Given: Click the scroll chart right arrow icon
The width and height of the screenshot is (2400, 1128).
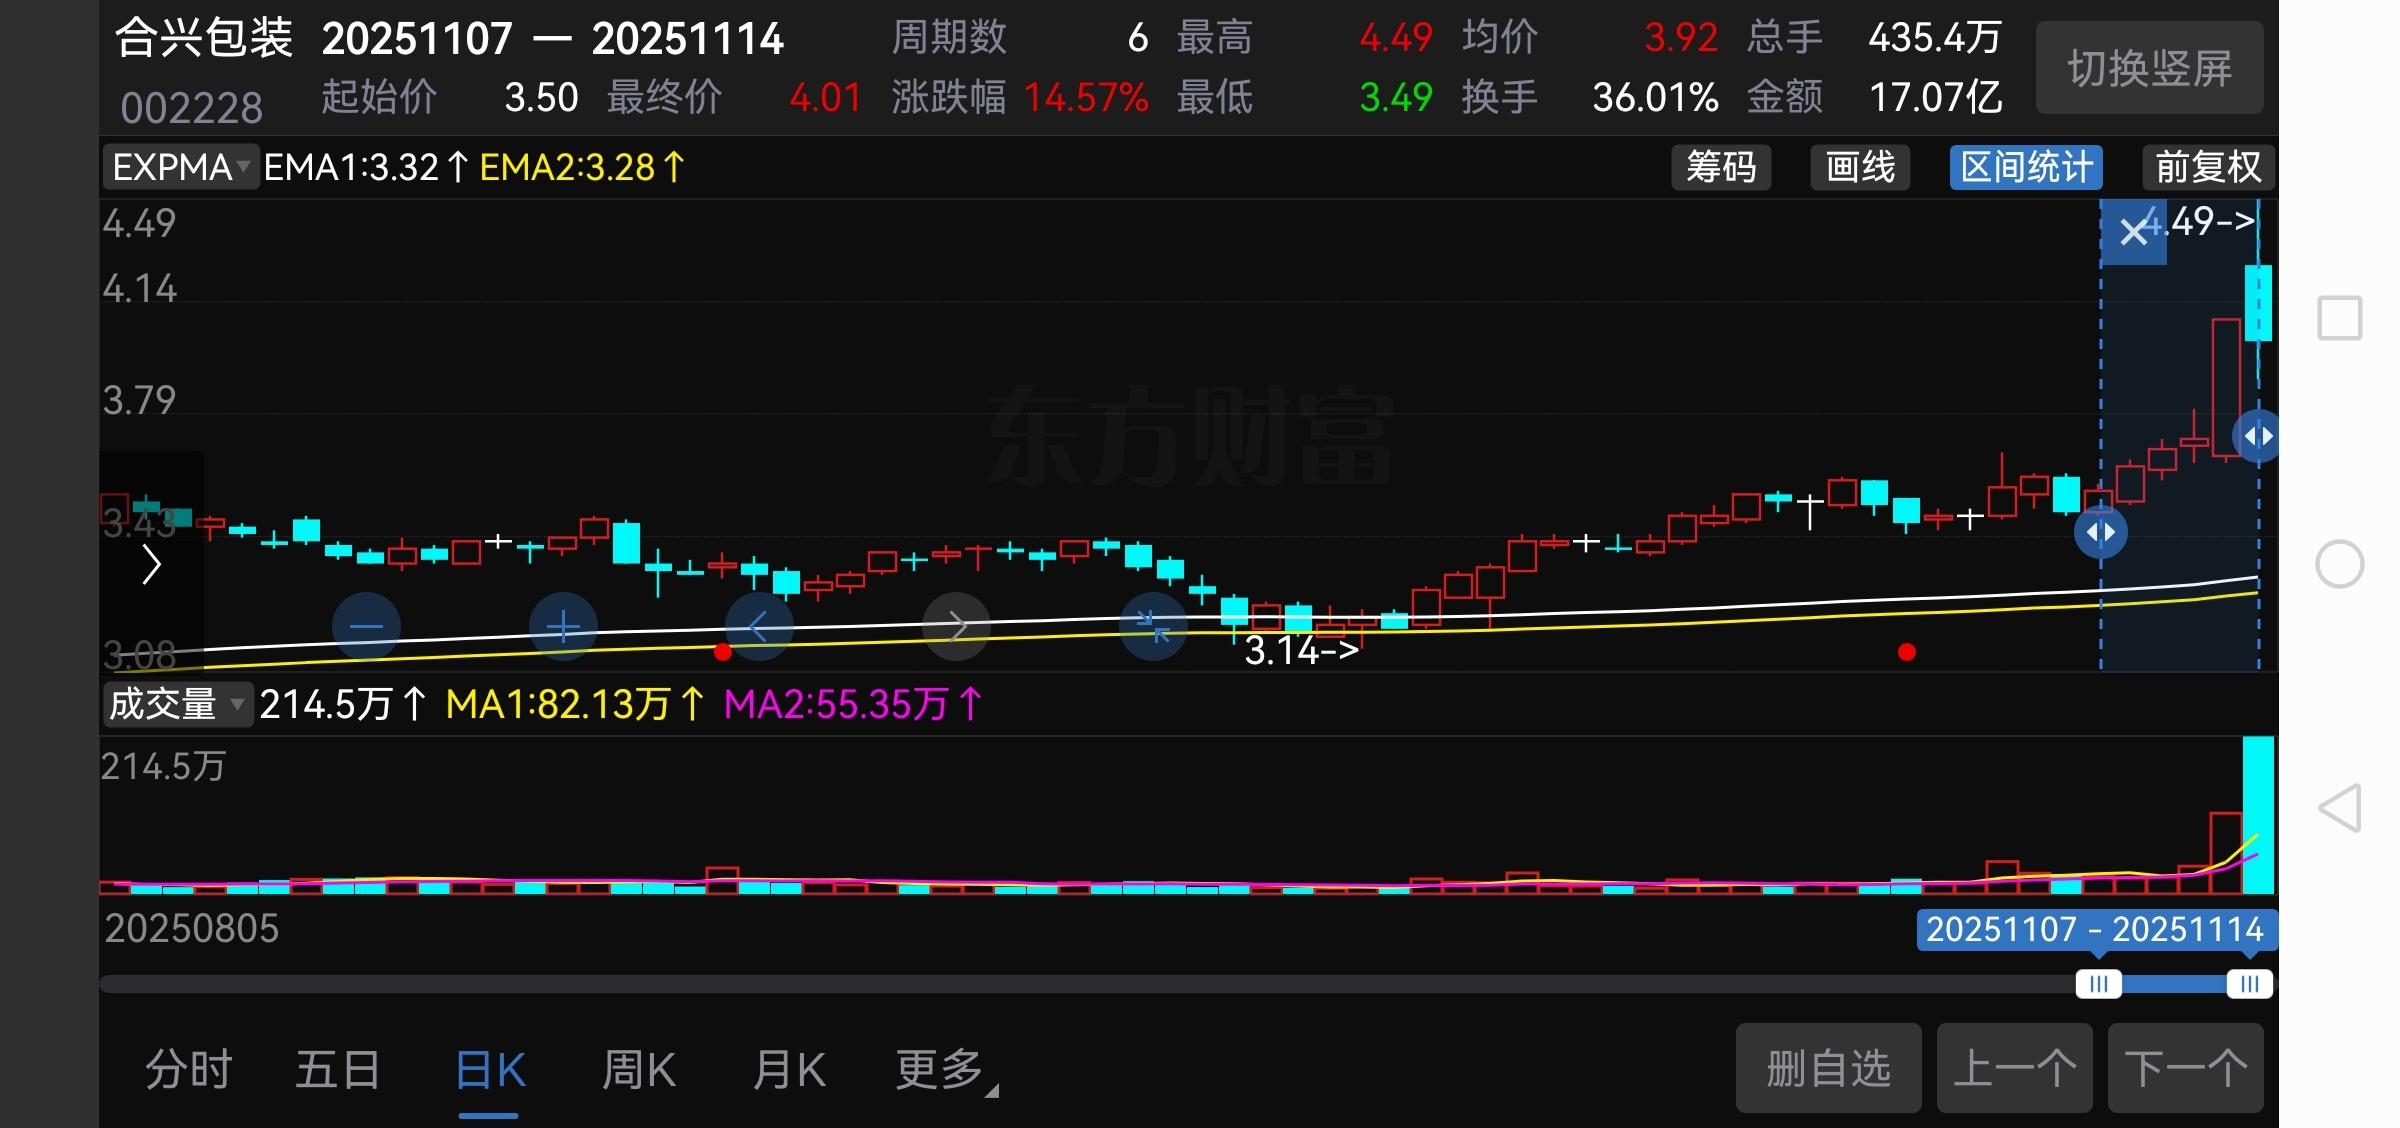Looking at the screenshot, I should [956, 627].
